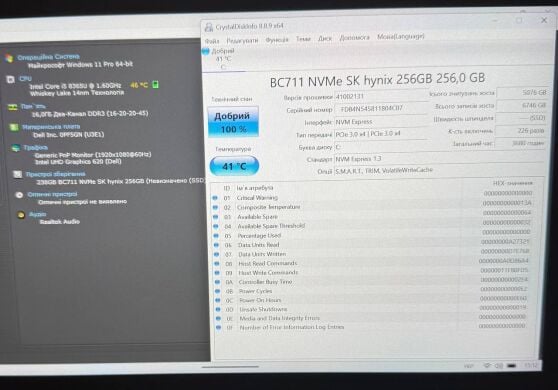
Task: Click the status dot for Available Spare Threshold
Action: point(216,226)
